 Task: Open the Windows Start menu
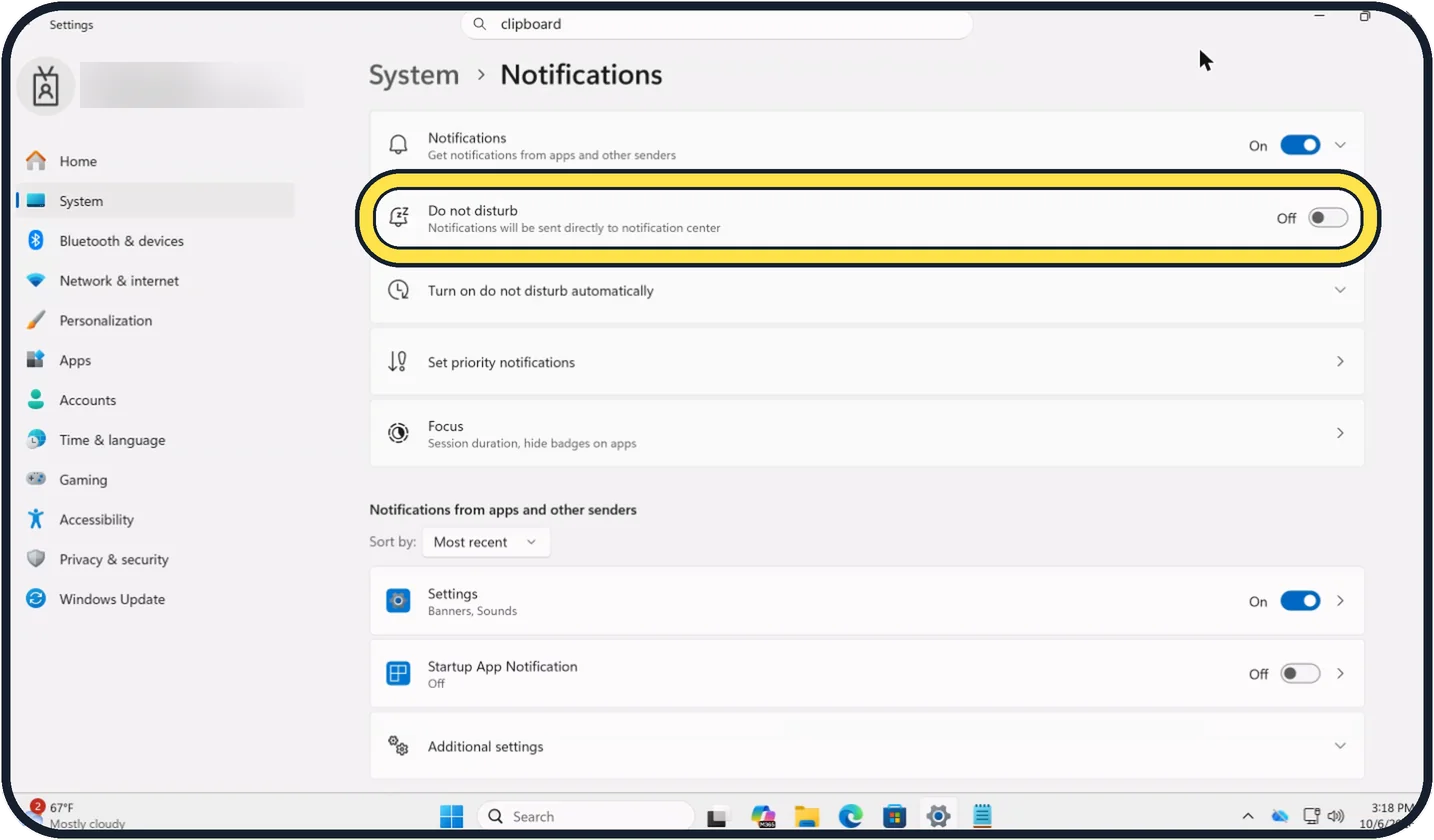pos(451,816)
